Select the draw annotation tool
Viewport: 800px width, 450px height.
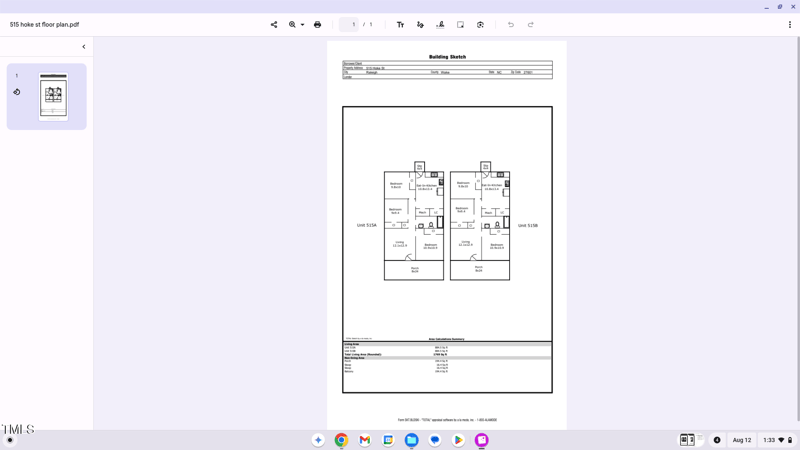point(420,25)
